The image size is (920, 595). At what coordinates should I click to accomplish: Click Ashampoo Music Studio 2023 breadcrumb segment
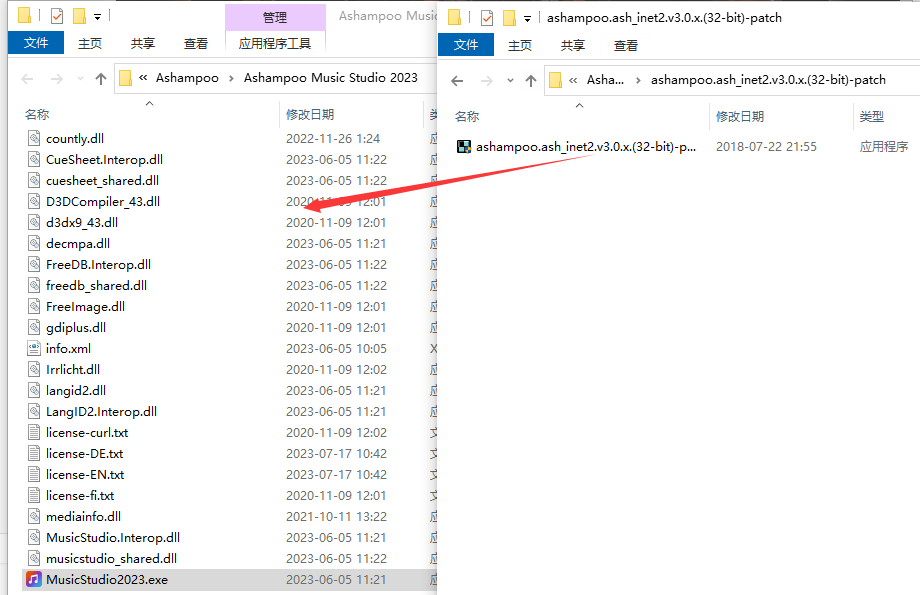(x=330, y=78)
